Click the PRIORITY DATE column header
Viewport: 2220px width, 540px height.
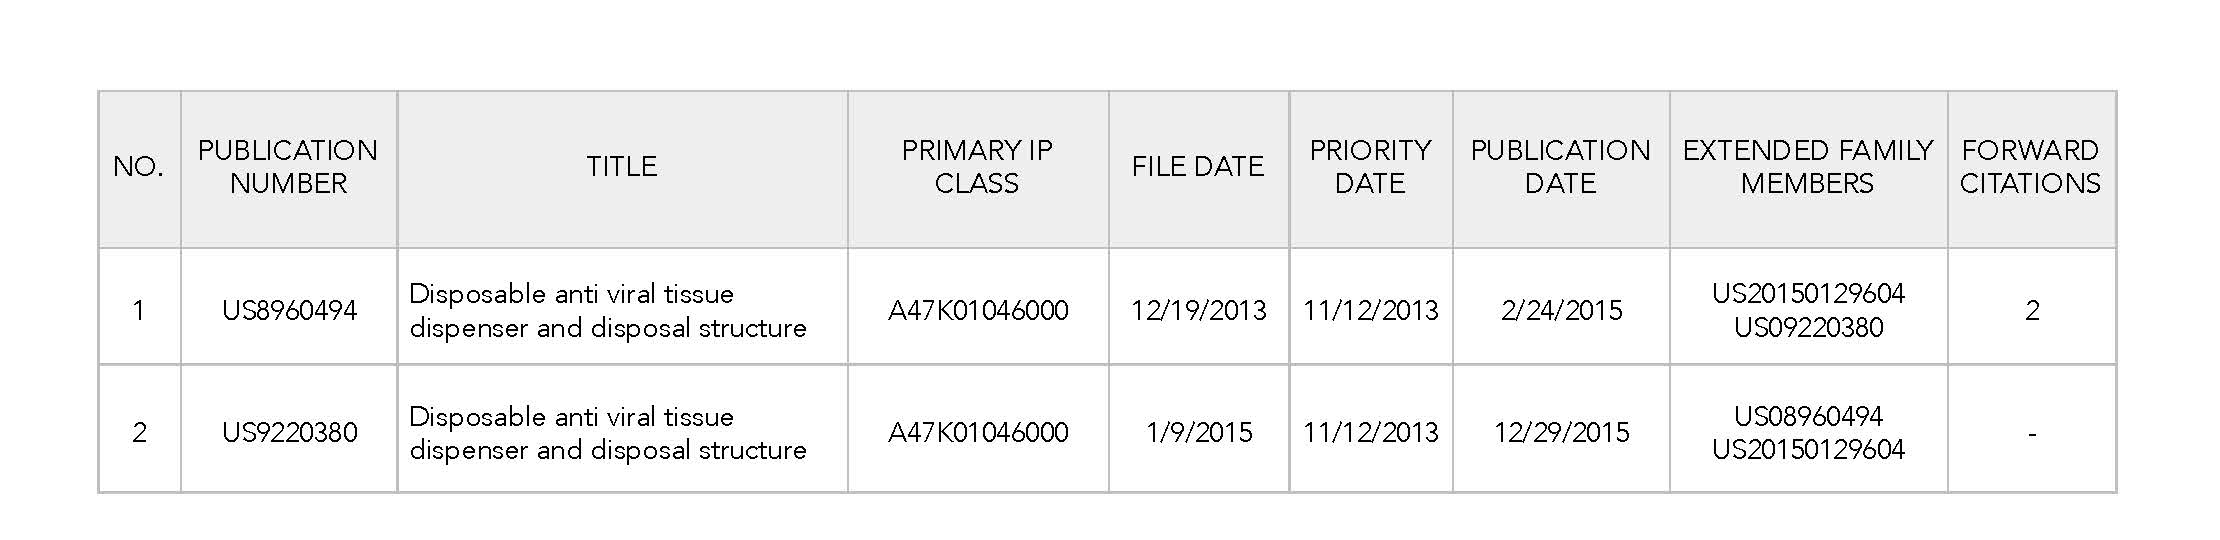[1370, 167]
